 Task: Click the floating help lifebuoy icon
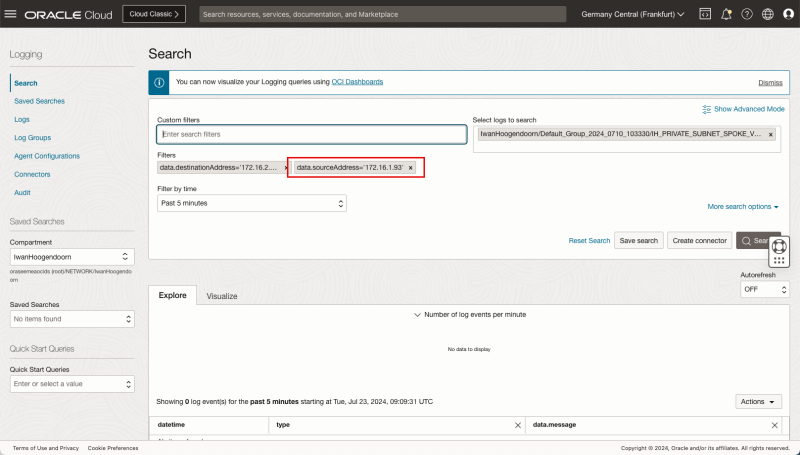point(780,246)
